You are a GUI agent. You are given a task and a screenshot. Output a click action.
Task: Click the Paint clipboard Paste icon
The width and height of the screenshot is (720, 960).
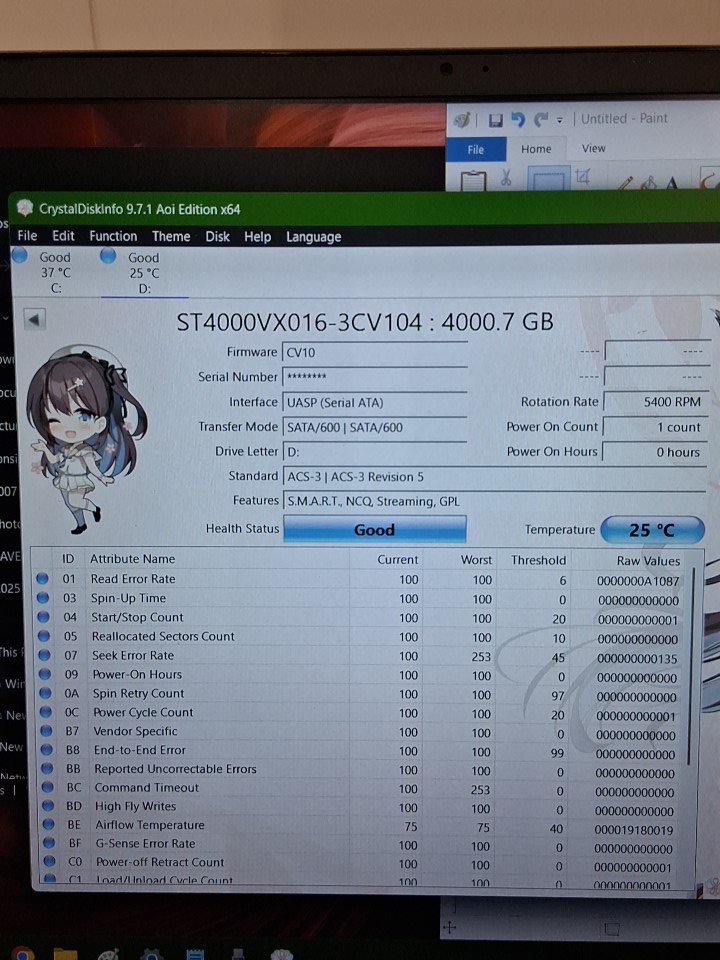point(472,182)
